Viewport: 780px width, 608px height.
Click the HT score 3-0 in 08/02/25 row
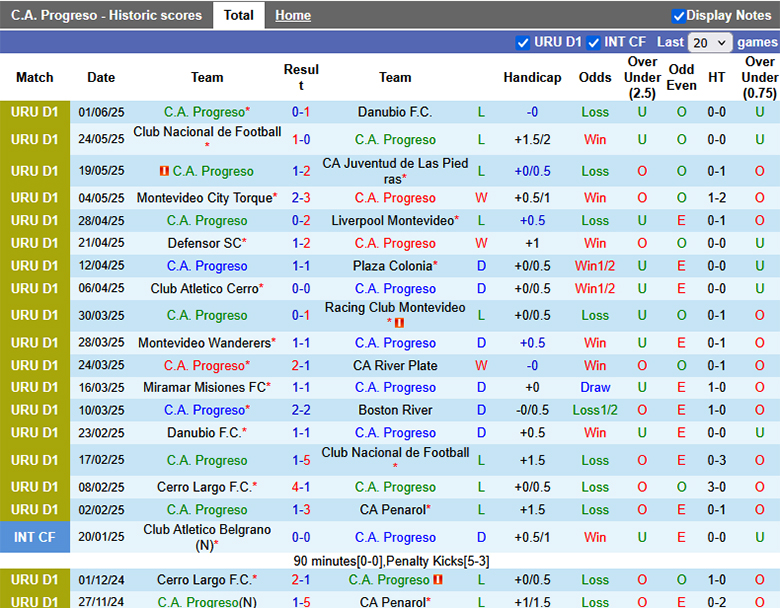pos(716,487)
